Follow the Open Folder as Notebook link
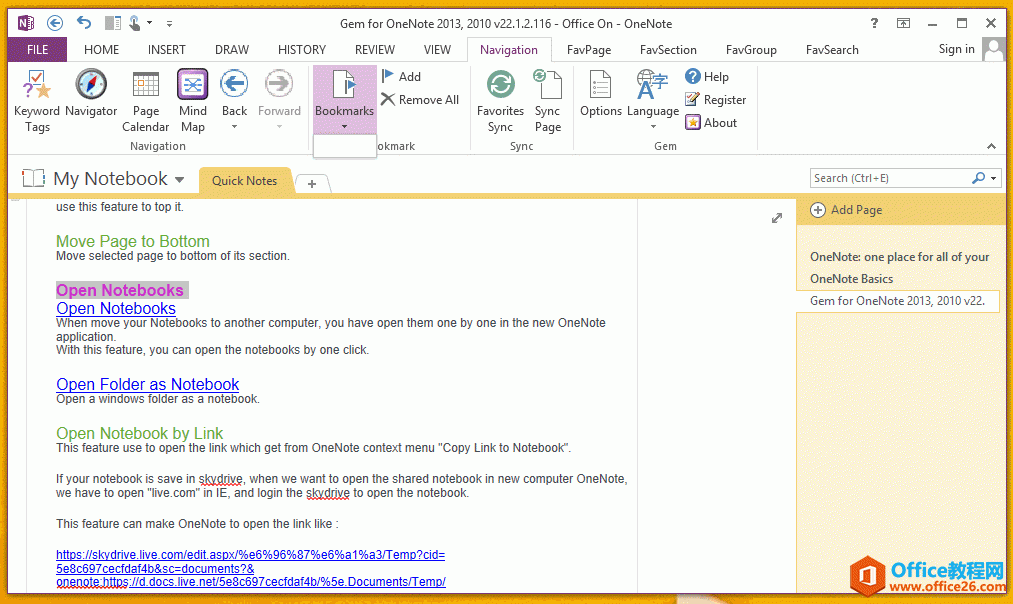 pos(147,384)
